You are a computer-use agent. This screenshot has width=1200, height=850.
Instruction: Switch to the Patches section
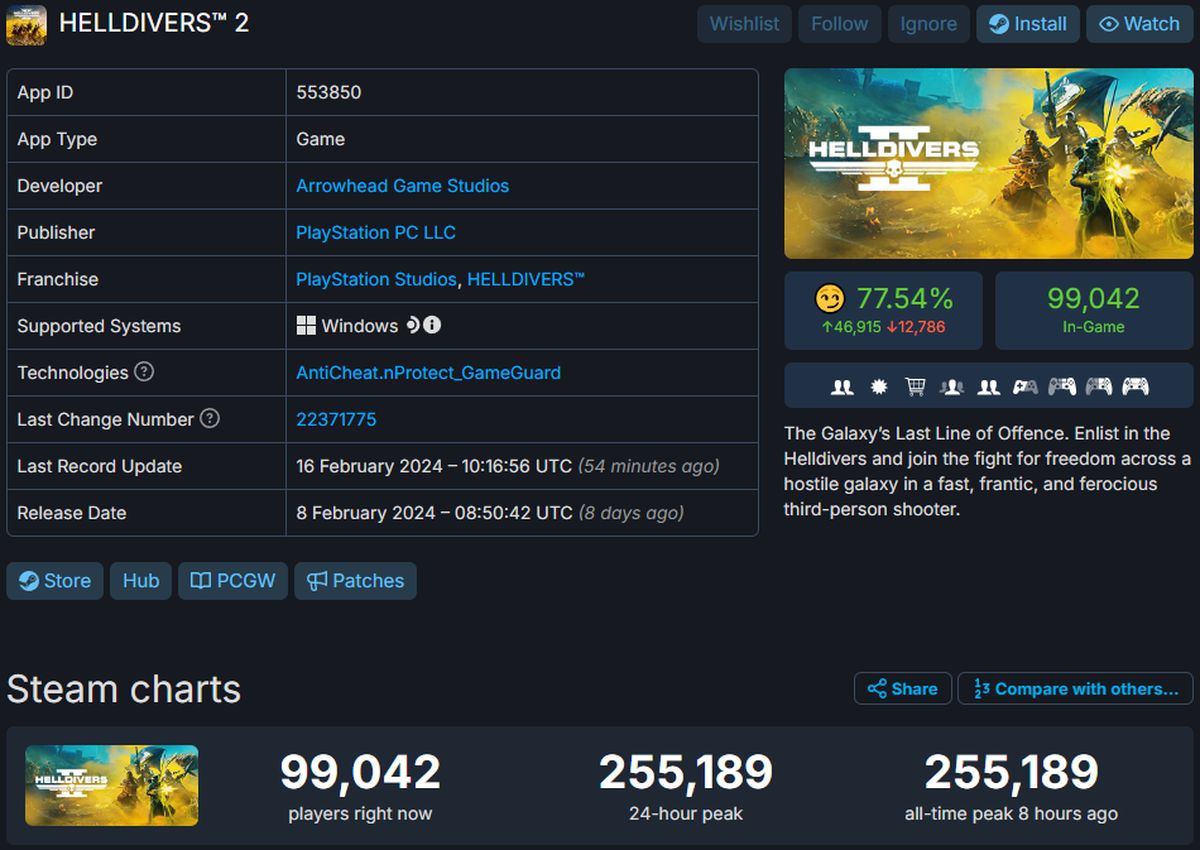click(355, 581)
